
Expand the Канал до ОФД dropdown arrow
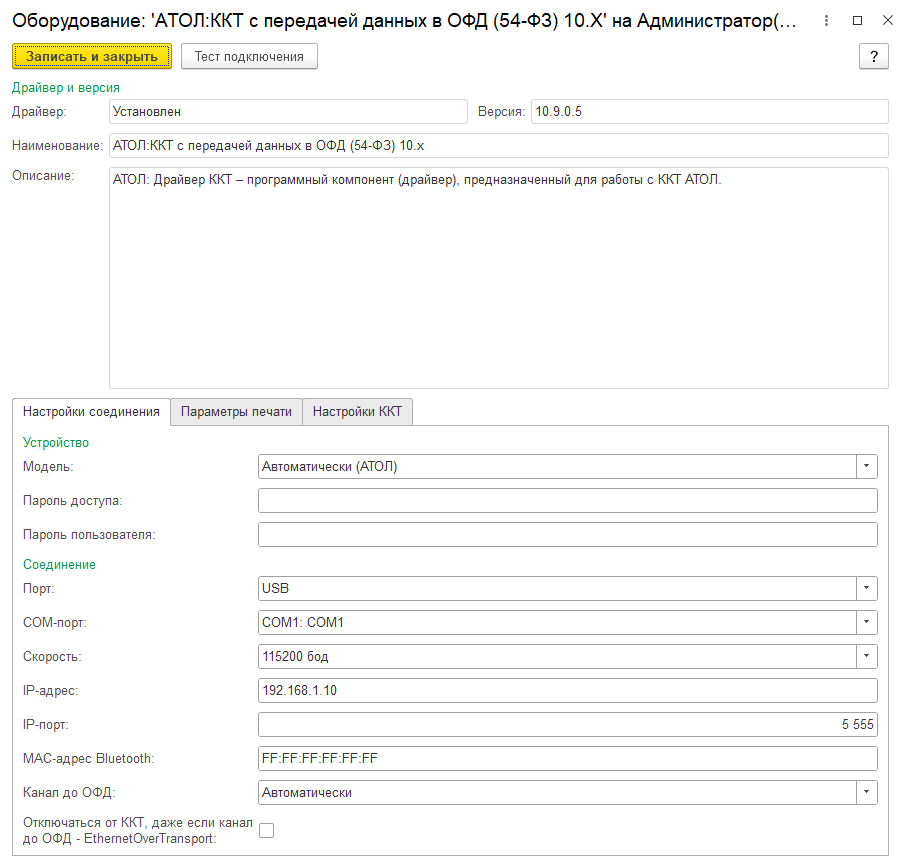[866, 792]
